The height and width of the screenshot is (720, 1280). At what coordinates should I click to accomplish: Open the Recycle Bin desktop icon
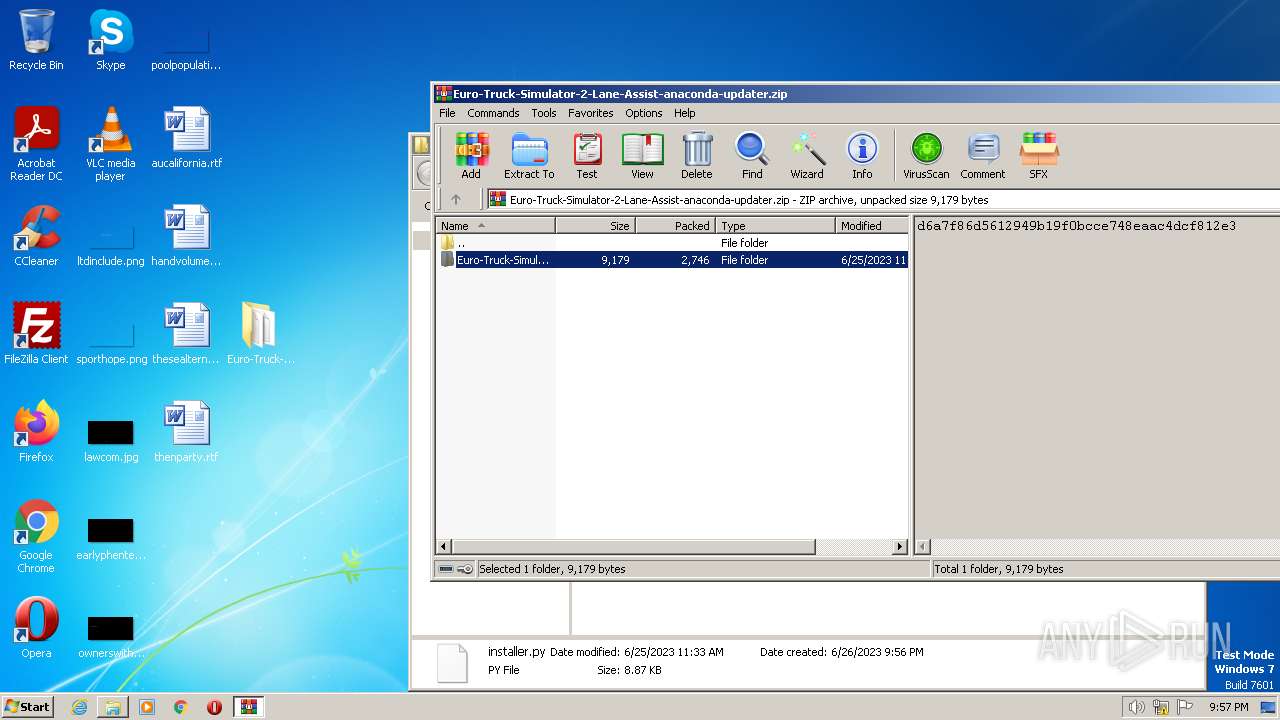36,40
